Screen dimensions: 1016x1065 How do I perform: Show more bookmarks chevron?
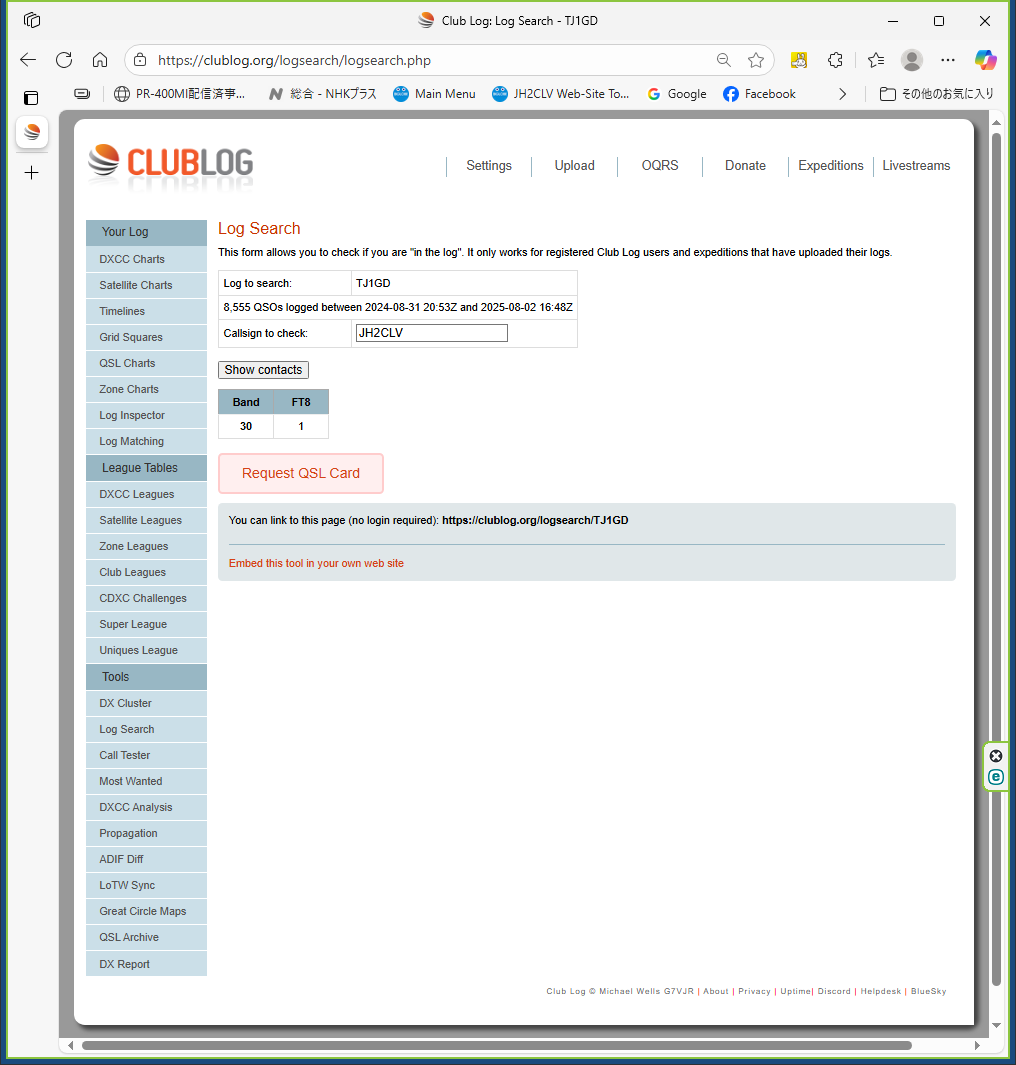pyautogui.click(x=842, y=94)
